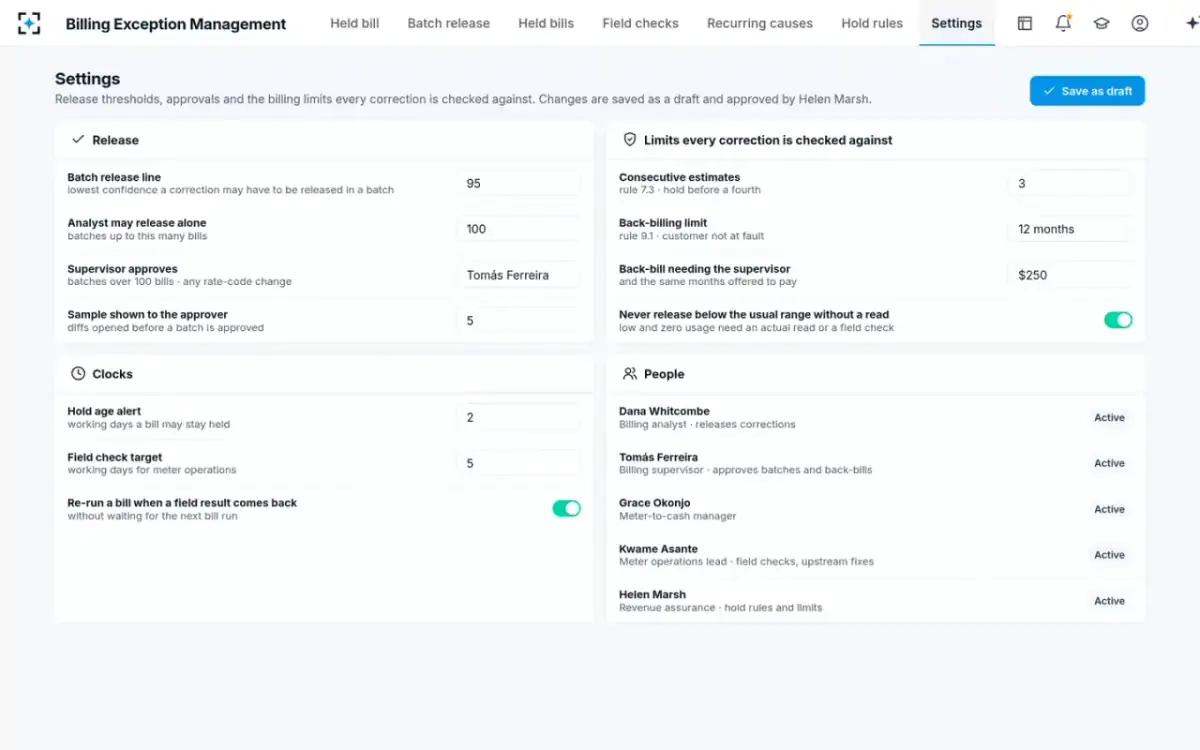Switch to the Batch release tab
Image resolution: width=1200 pixels, height=750 pixels.
(449, 23)
